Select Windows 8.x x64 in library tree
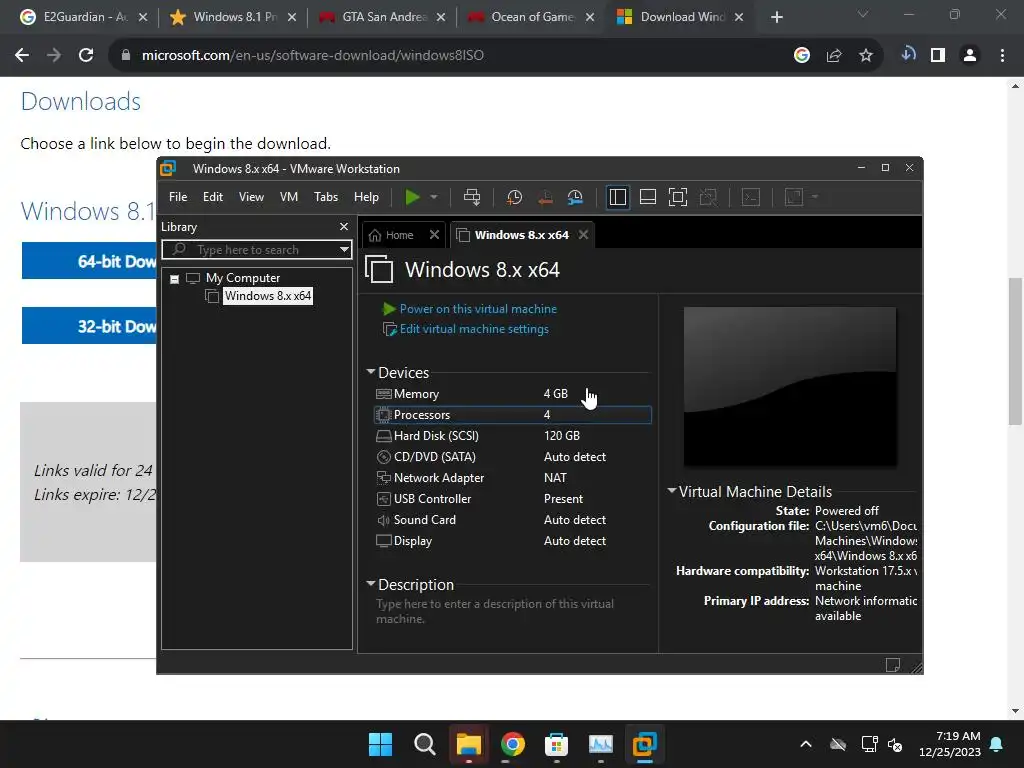Image resolution: width=1024 pixels, height=768 pixels. 268,296
